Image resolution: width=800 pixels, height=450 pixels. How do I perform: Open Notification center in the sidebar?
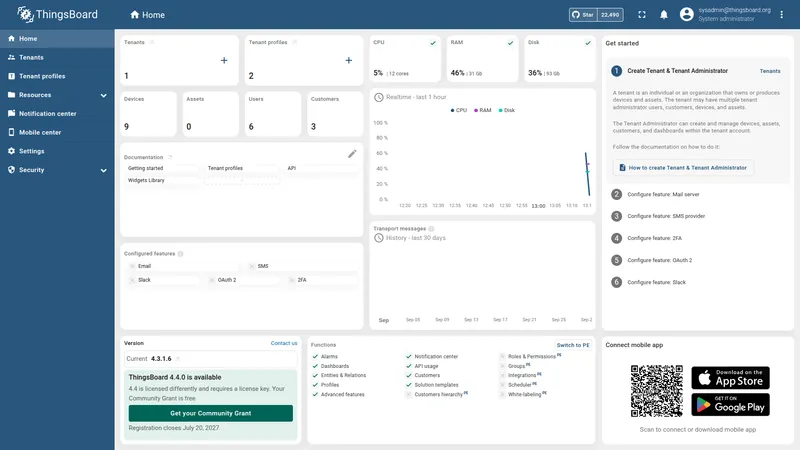[x=57, y=113]
